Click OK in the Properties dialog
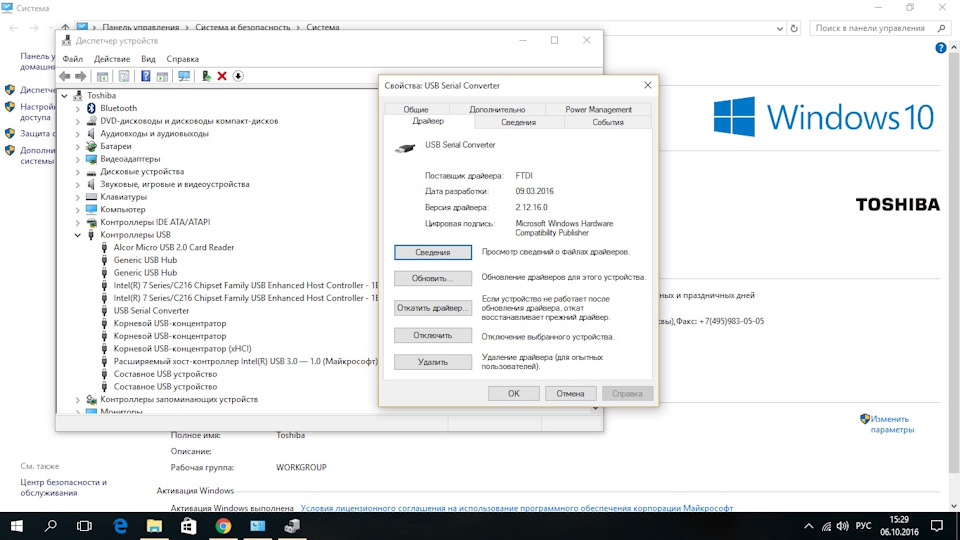The width and height of the screenshot is (960, 540). (514, 394)
